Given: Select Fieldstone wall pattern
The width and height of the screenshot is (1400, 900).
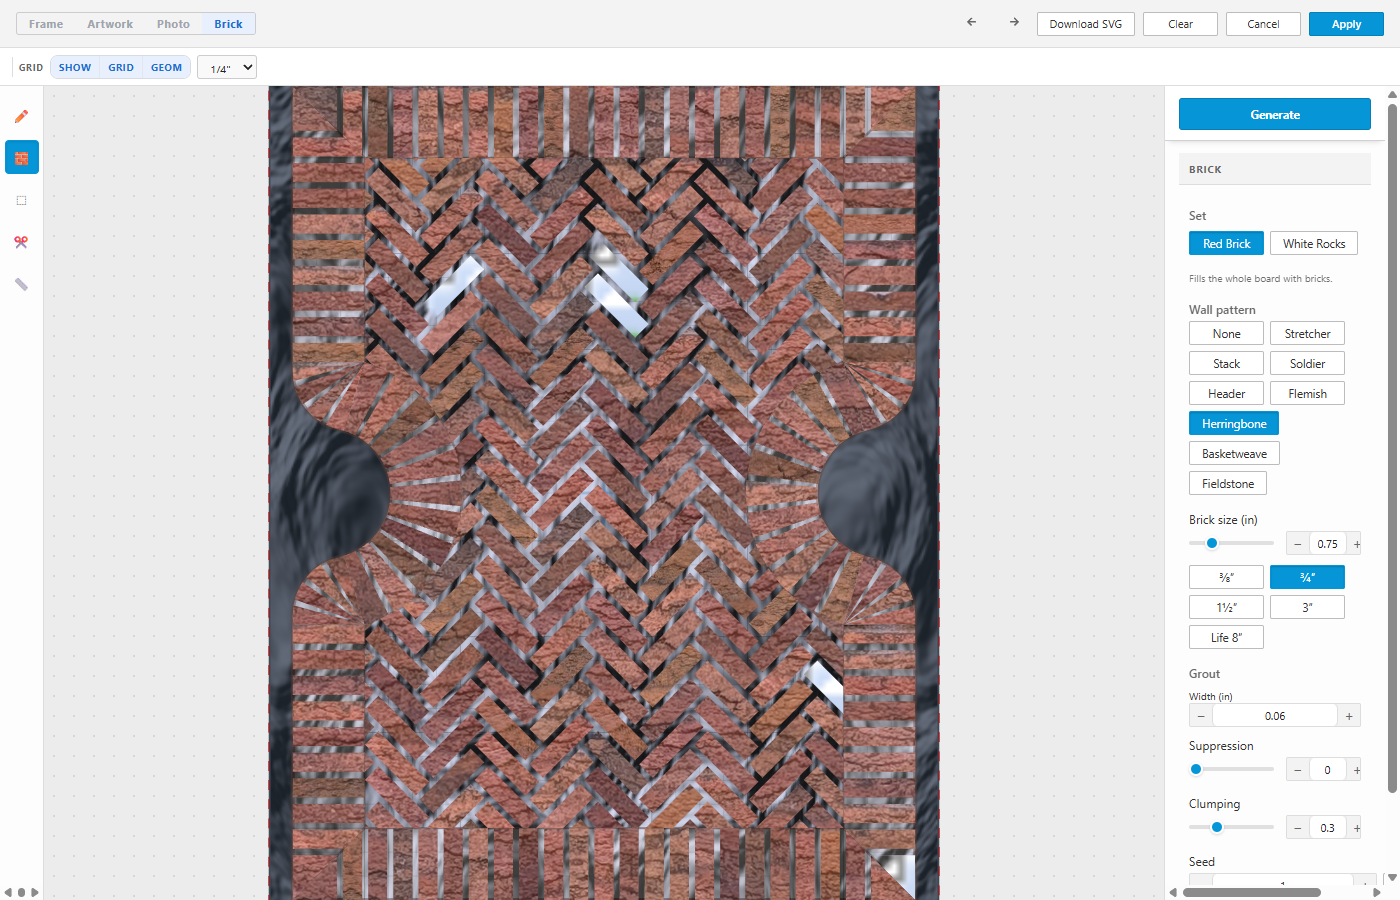Looking at the screenshot, I should [1228, 484].
